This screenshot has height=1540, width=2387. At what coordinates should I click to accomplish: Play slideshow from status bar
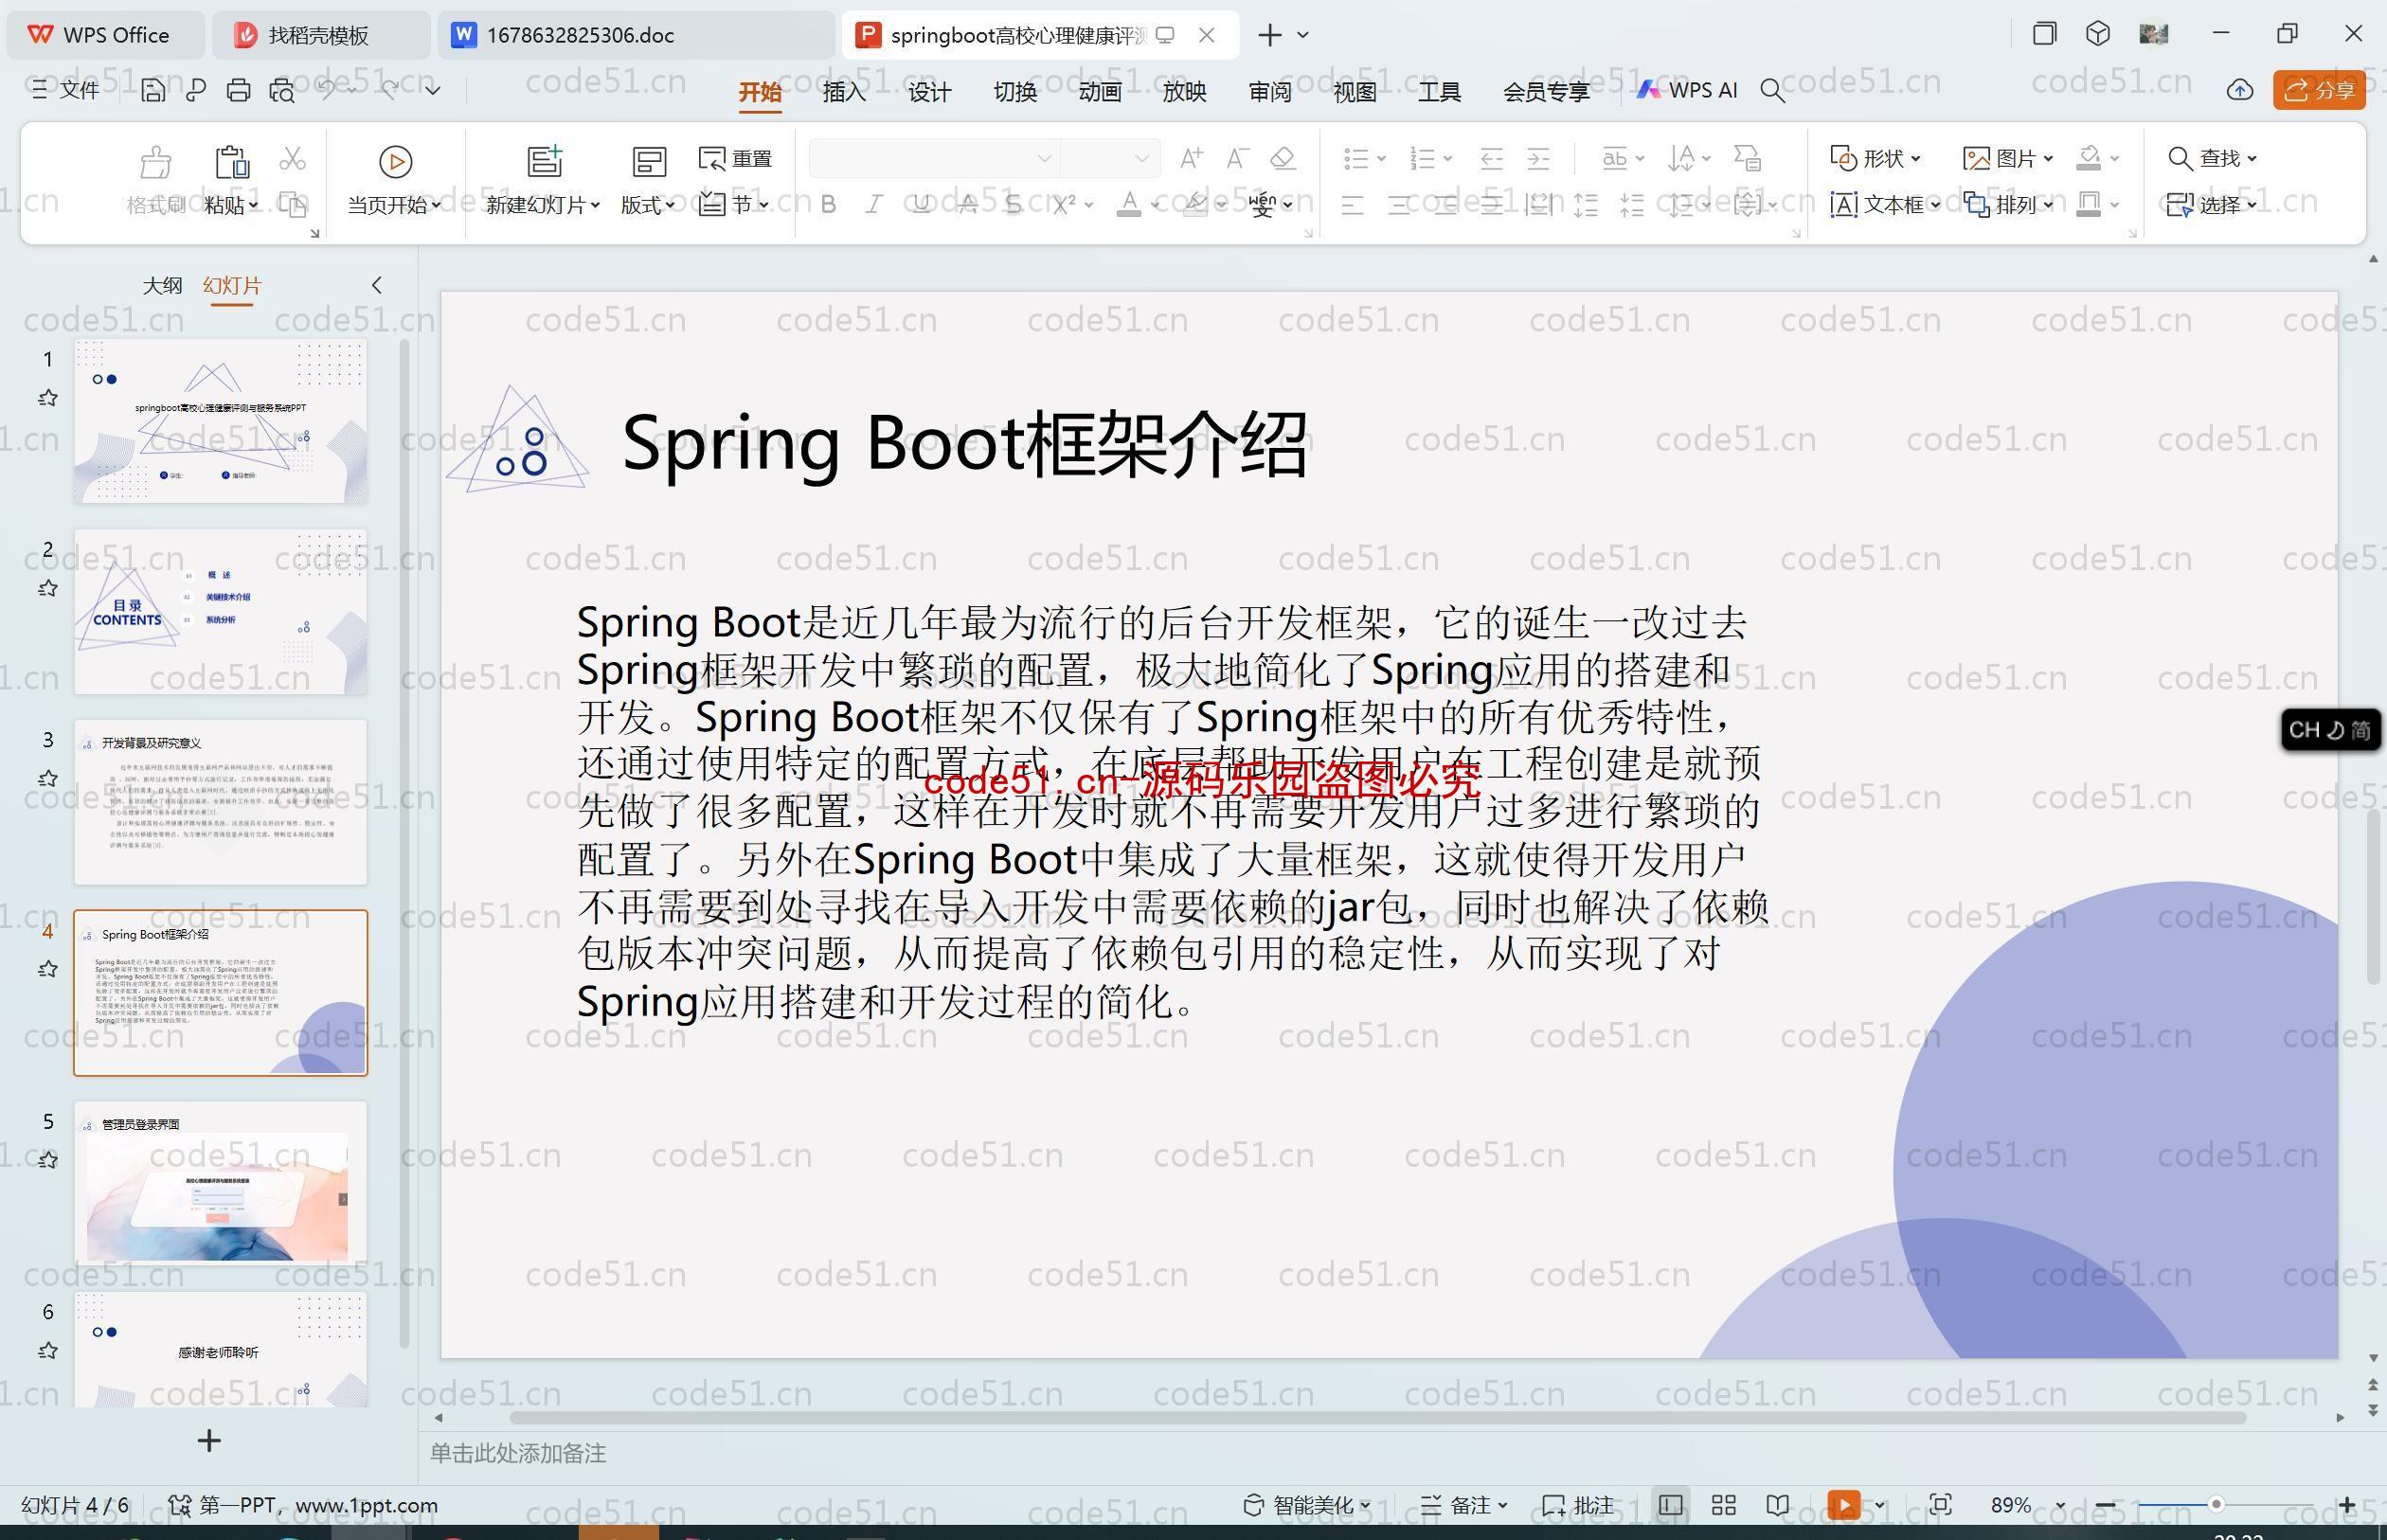tap(1843, 1505)
